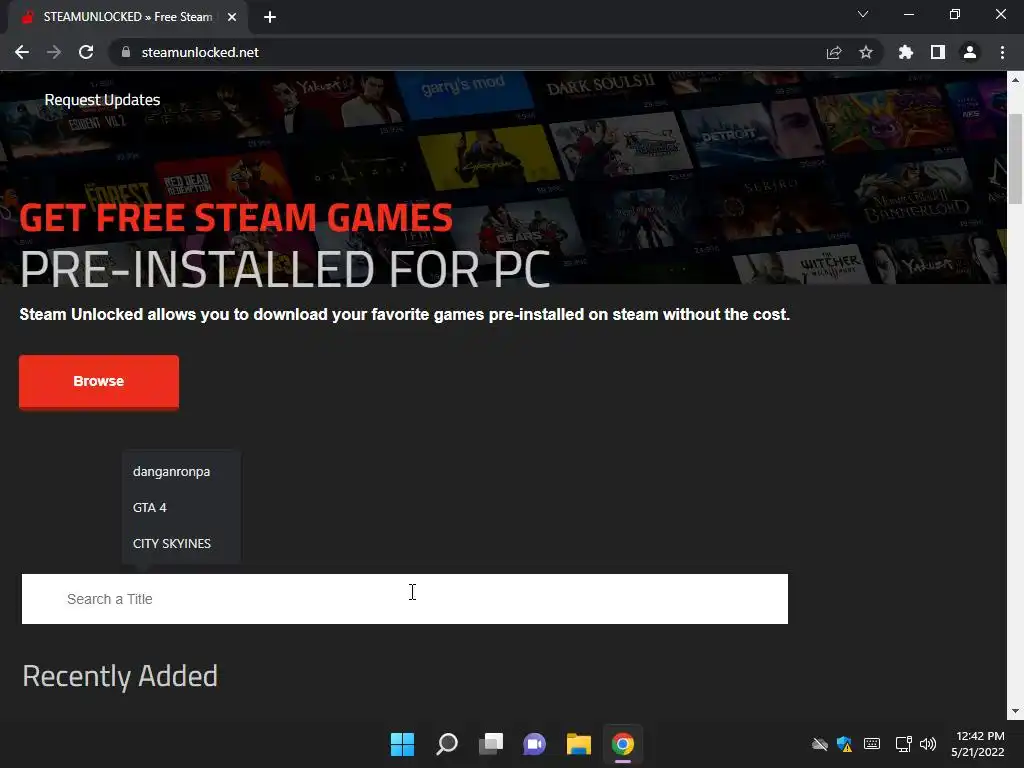Click the page scrollbar thumb
The height and width of the screenshot is (768, 1024).
click(1016, 158)
